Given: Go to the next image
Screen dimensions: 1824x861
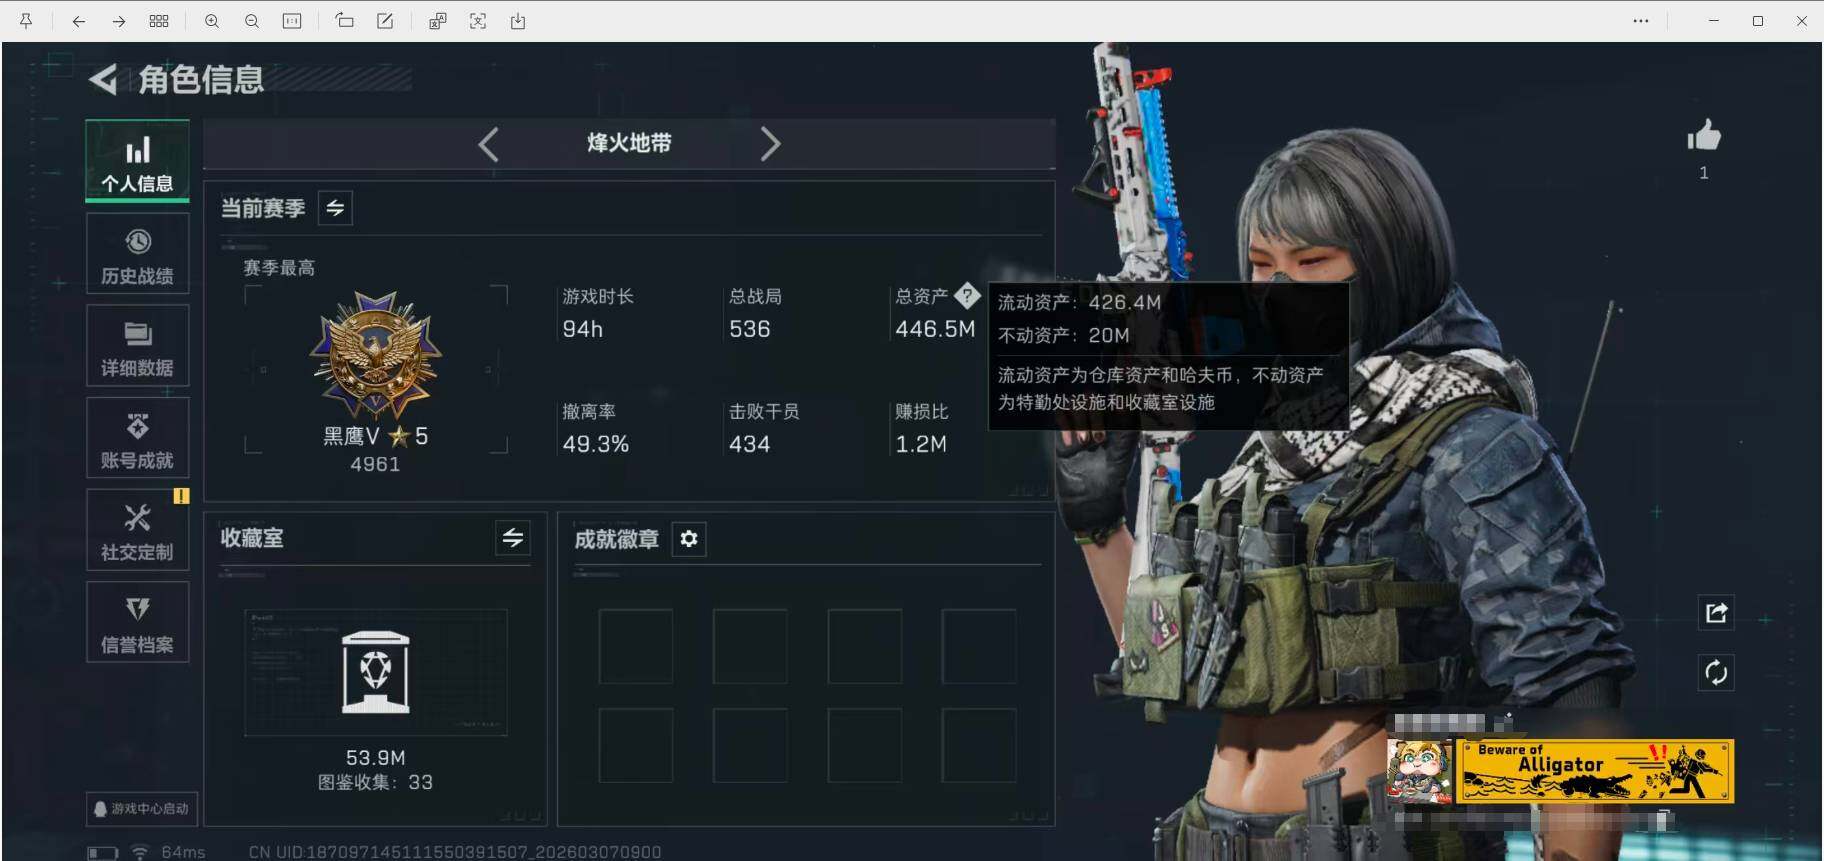Looking at the screenshot, I should point(118,21).
